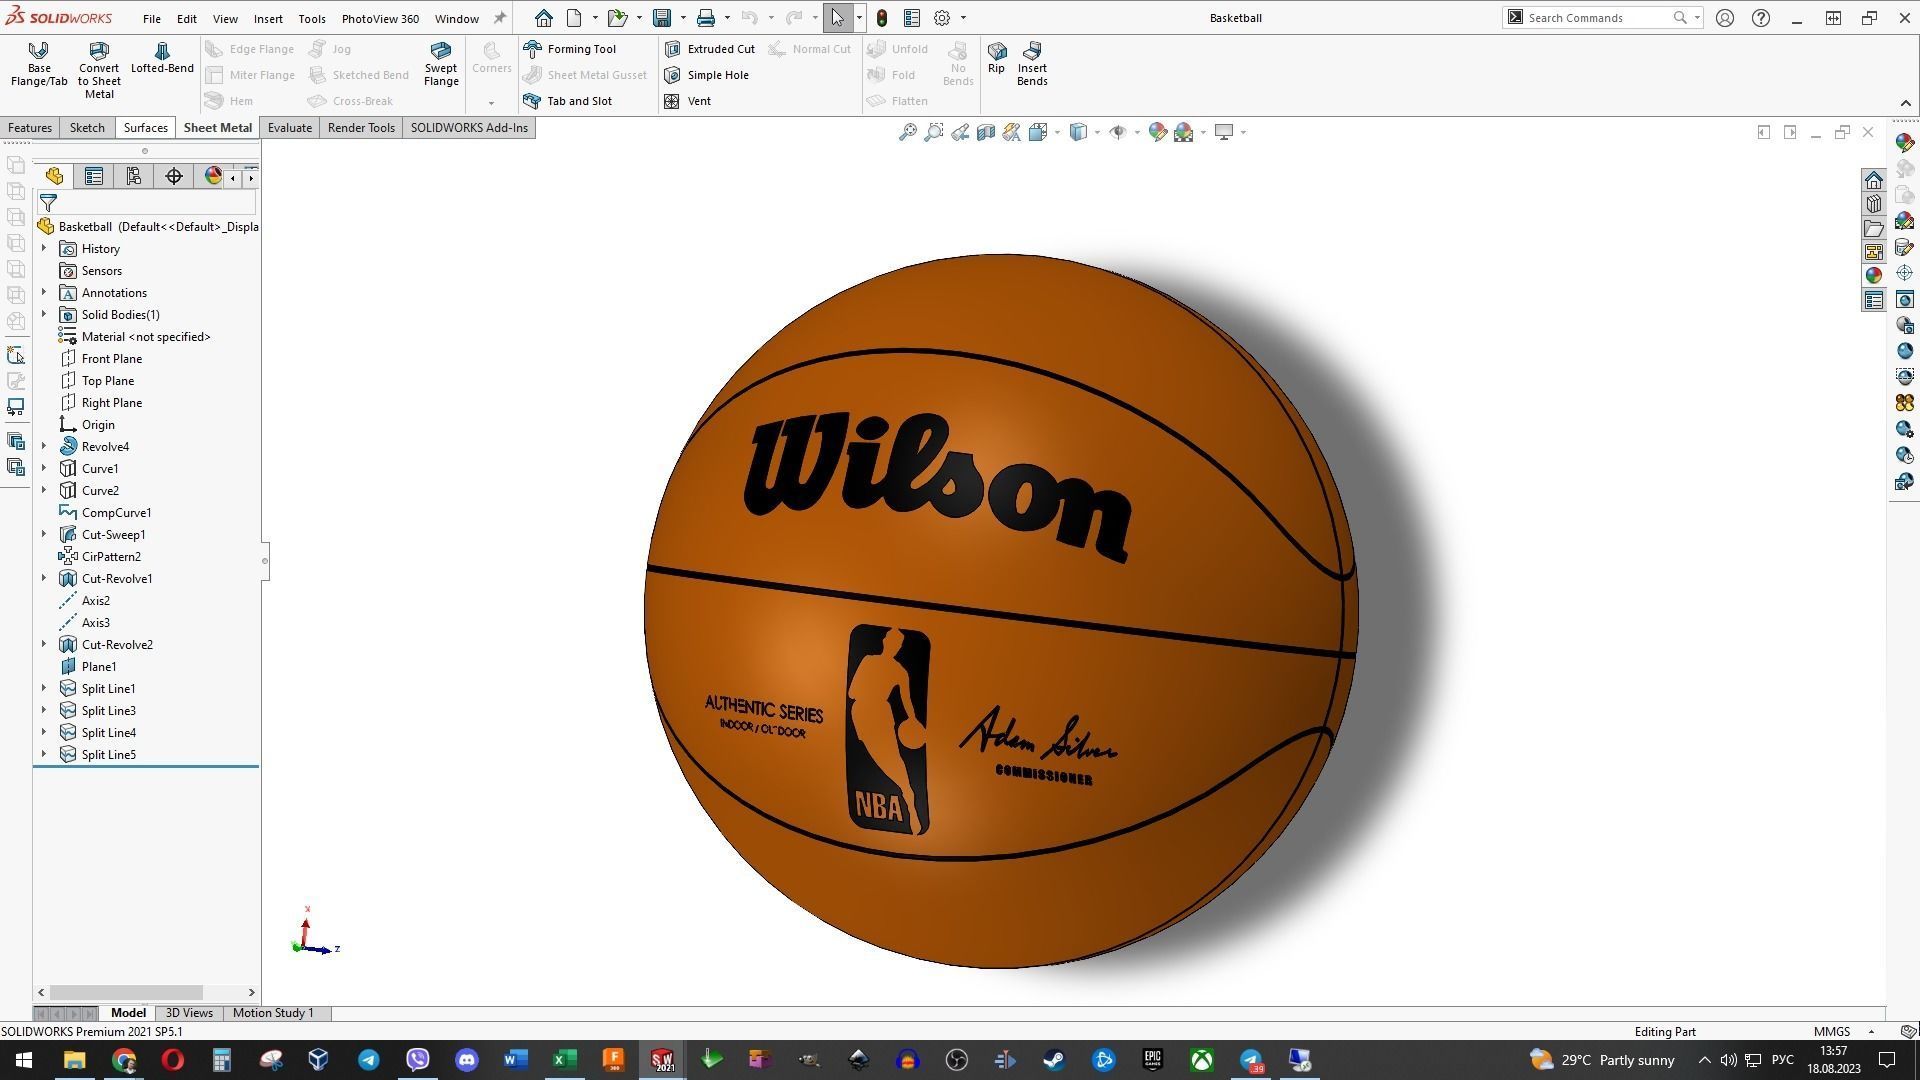1920x1080 pixels.
Task: Collapse the CommandManager ribbon chevron
Action: (1905, 103)
